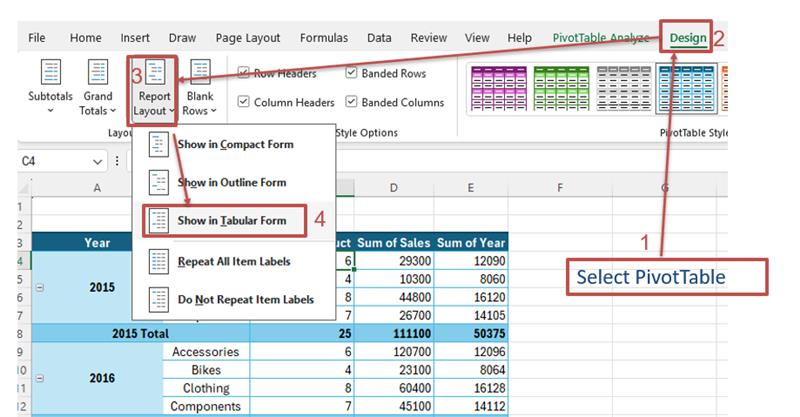800x417 pixels.
Task: Click the Repeat All Item Labels icon
Action: coord(159,261)
